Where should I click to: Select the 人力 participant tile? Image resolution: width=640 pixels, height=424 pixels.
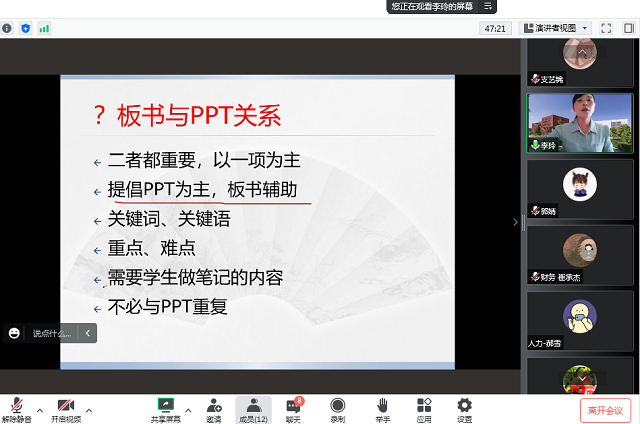coord(580,321)
